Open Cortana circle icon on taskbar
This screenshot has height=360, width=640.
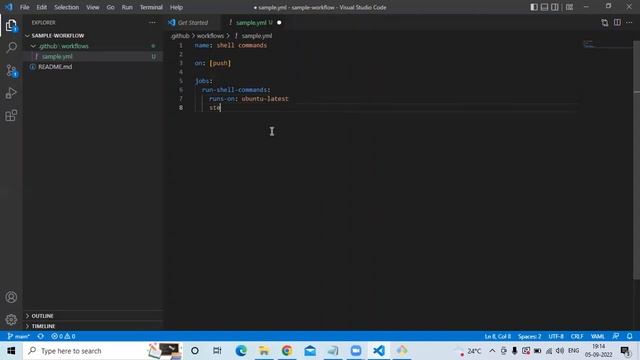pos(195,351)
